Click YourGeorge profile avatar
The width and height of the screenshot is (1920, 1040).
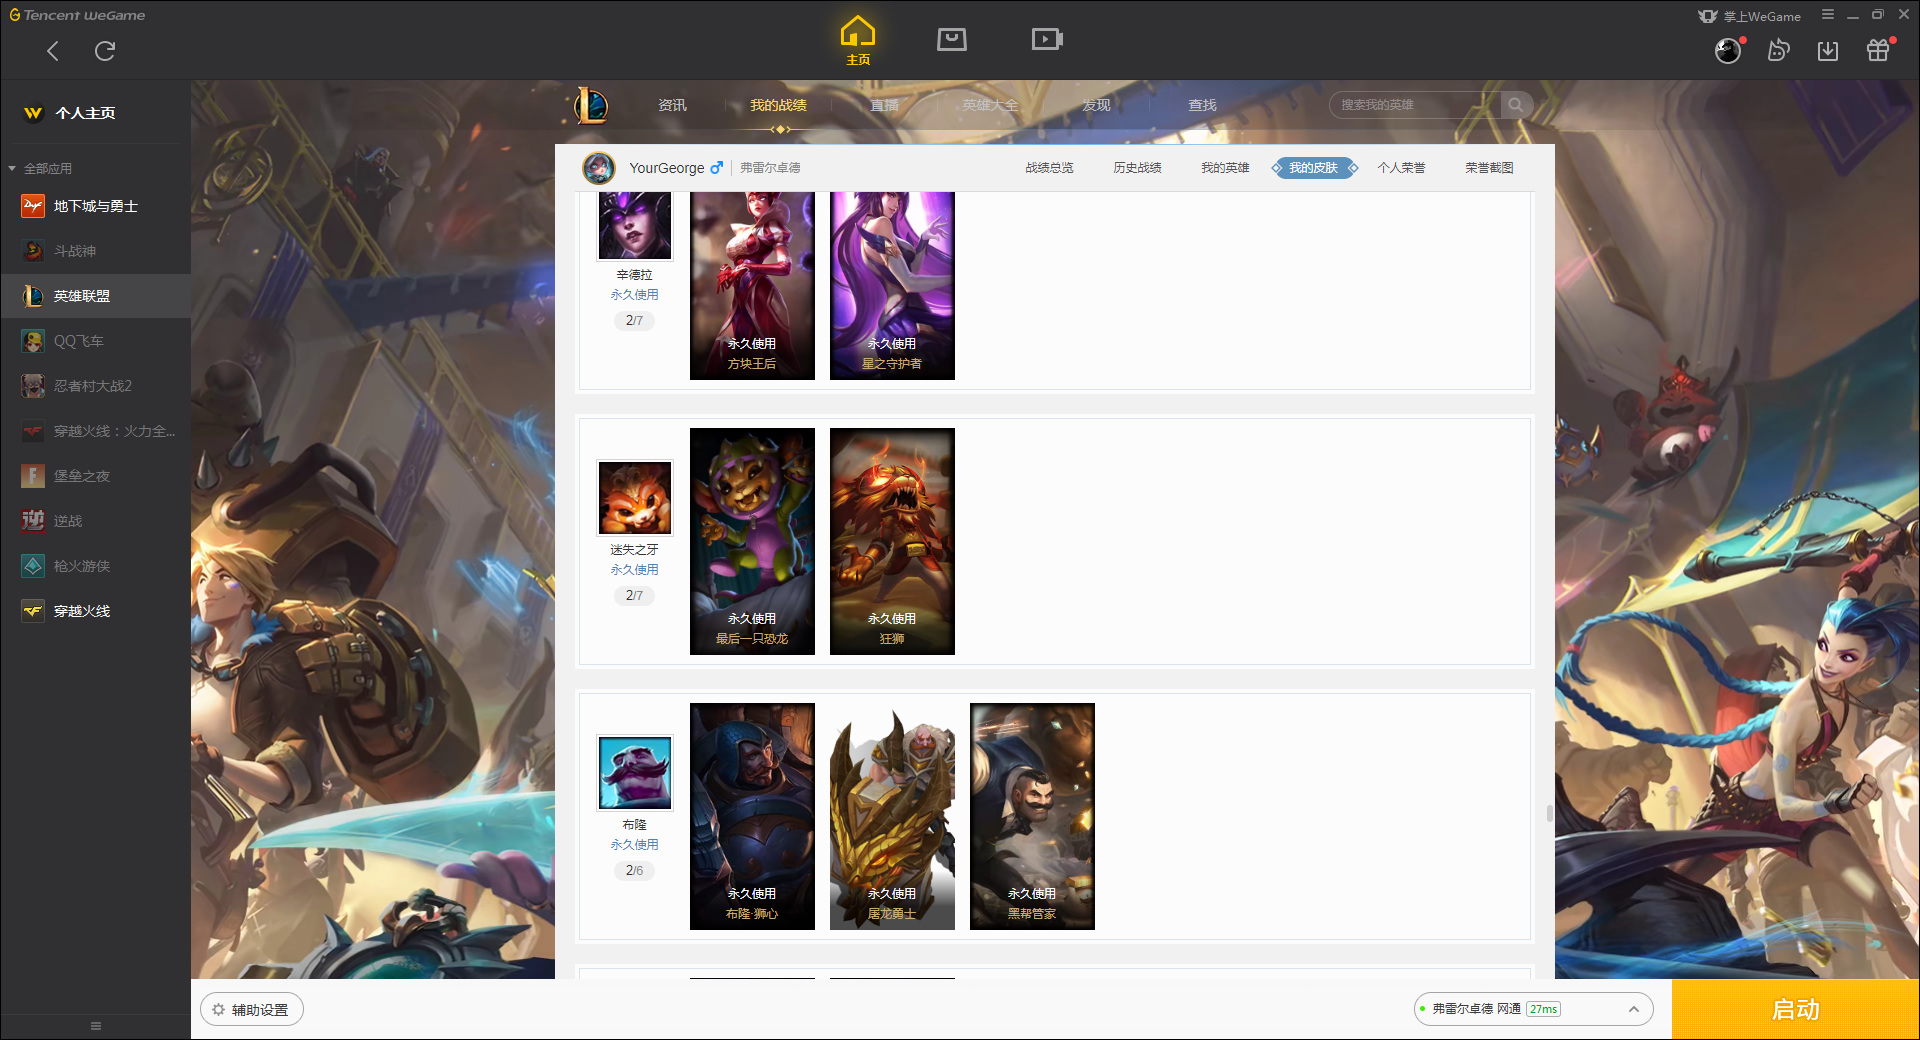[599, 168]
